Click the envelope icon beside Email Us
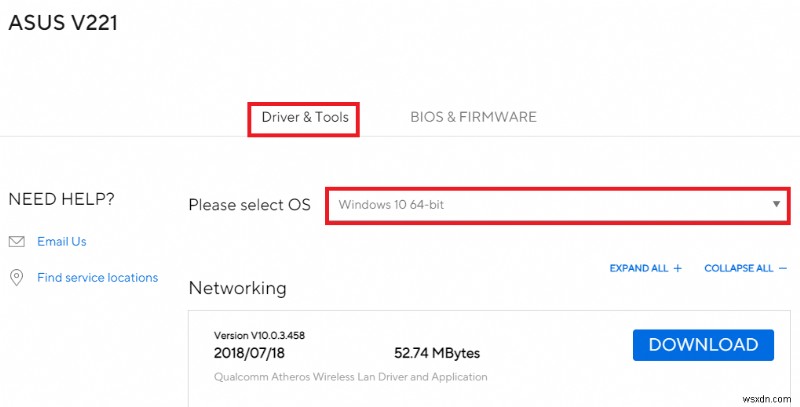 [x=16, y=241]
